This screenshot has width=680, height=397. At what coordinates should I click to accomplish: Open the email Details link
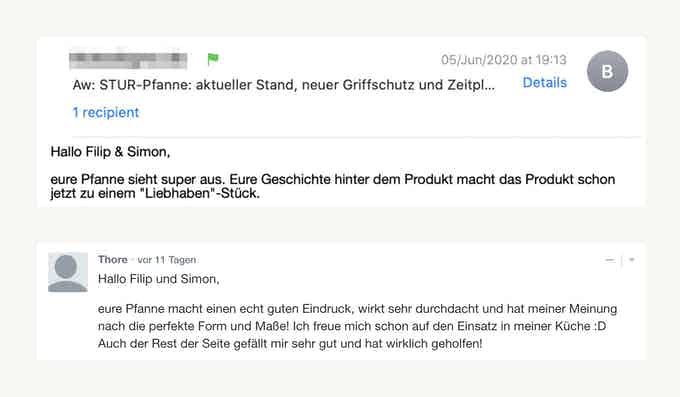tap(545, 82)
